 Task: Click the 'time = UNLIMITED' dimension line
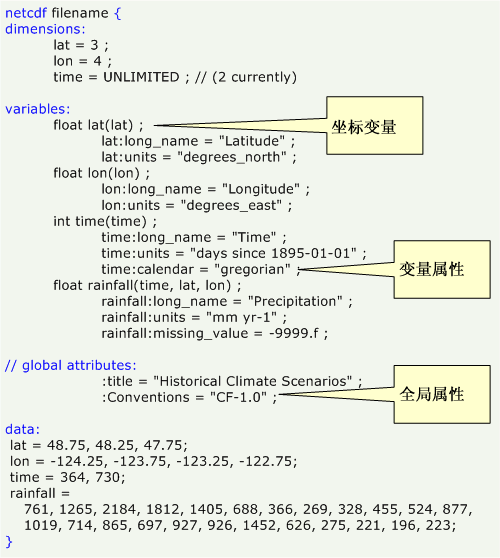(x=116, y=77)
